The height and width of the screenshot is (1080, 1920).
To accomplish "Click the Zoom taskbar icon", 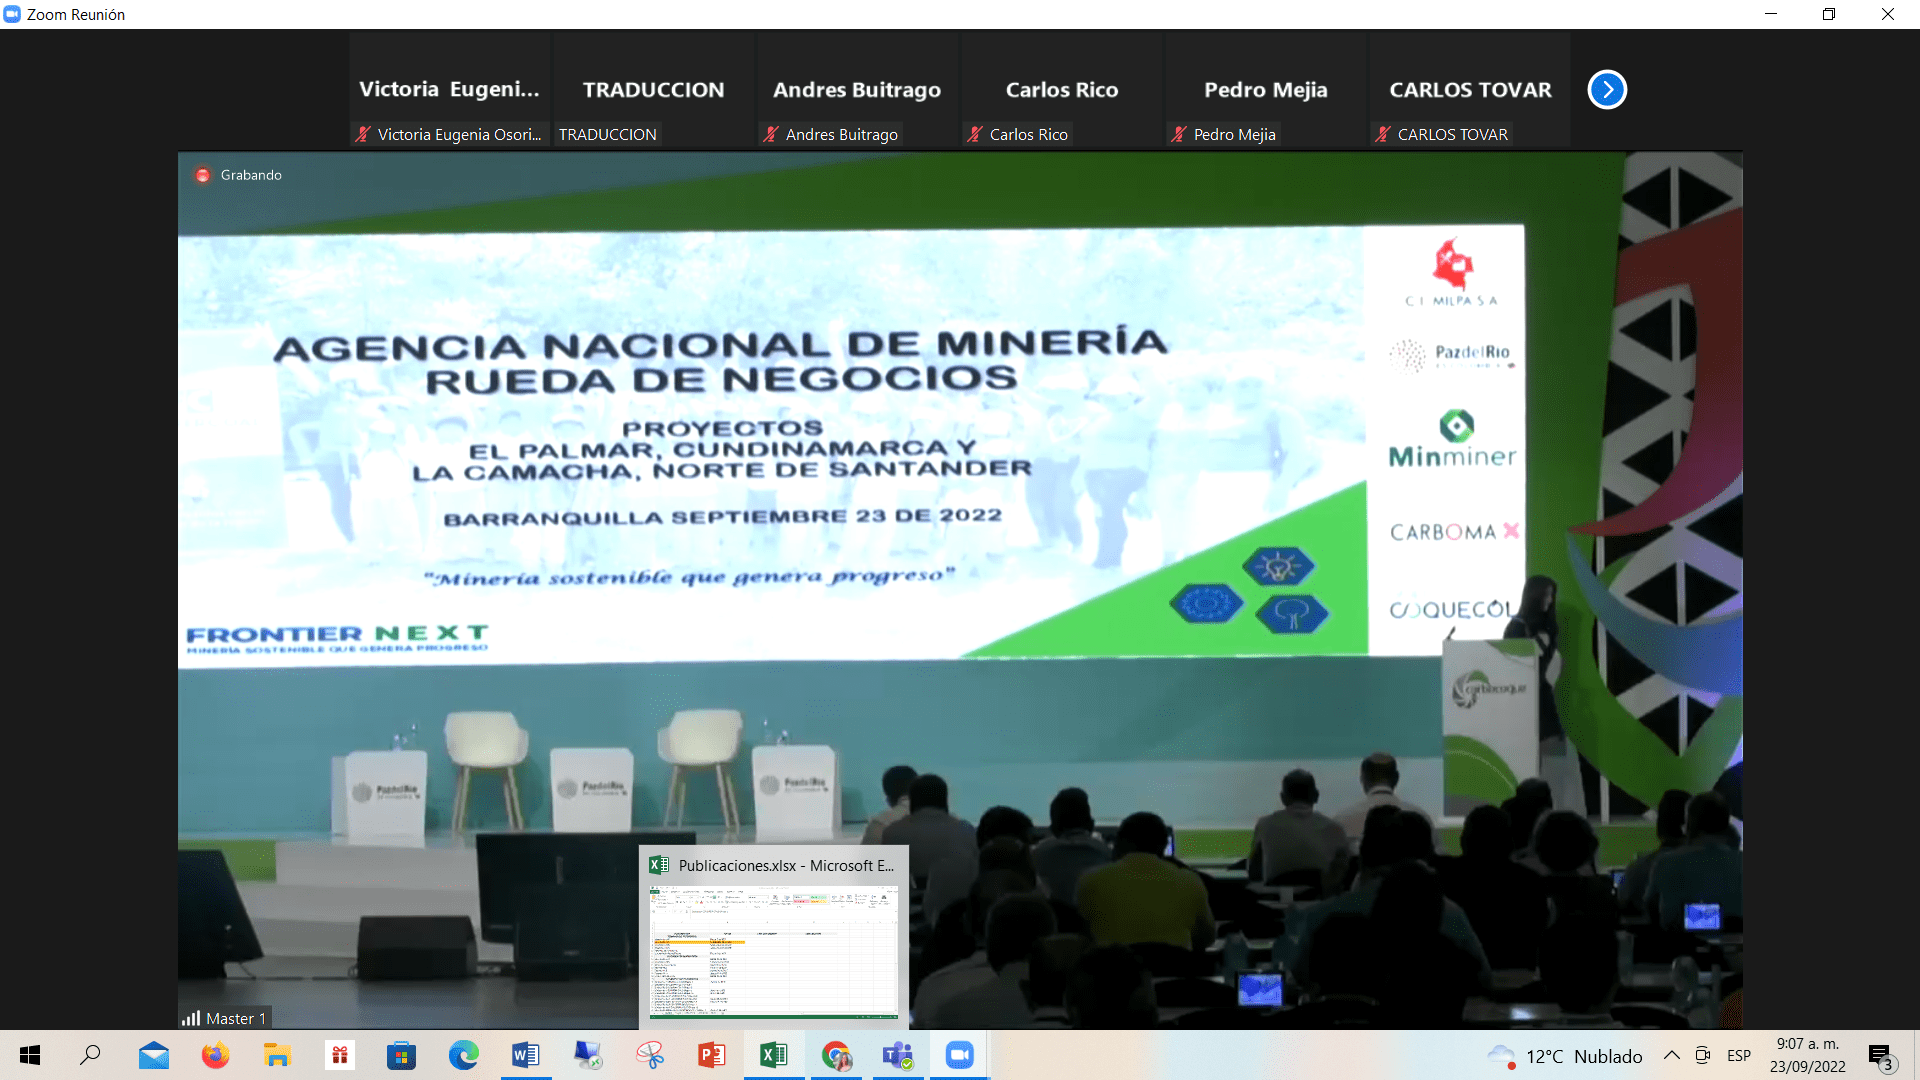I will 960,1055.
